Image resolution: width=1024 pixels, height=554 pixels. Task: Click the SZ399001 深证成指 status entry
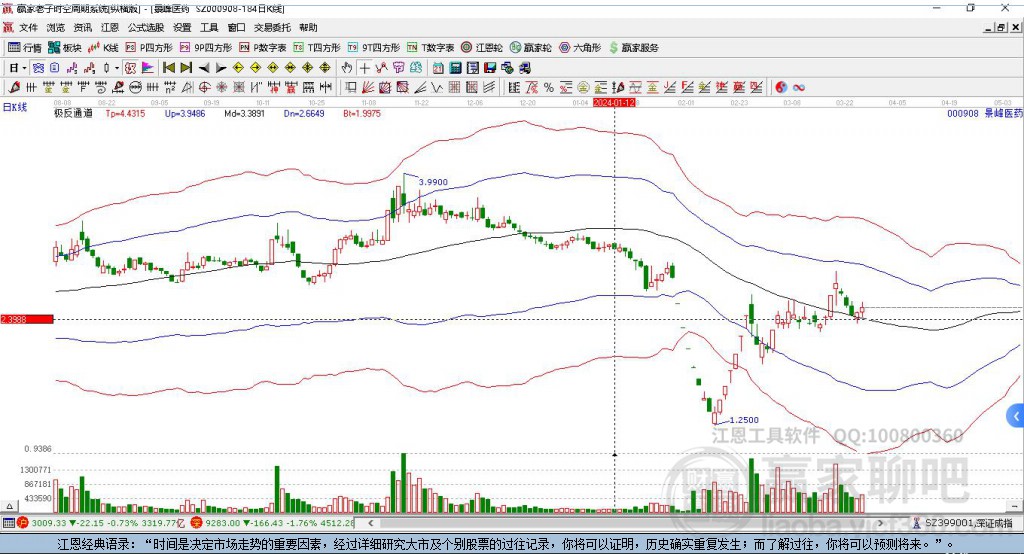(968, 523)
